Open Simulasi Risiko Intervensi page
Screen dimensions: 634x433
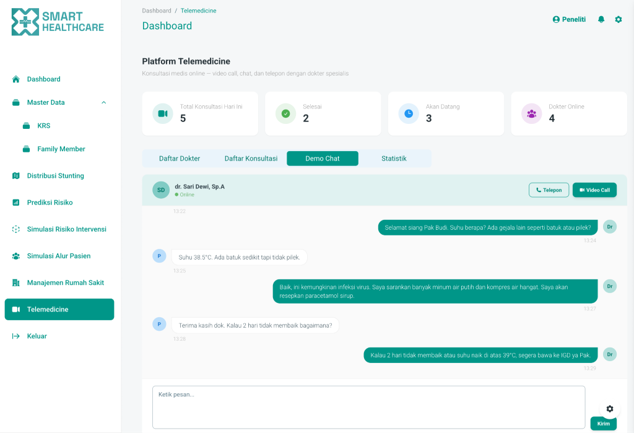pos(67,229)
